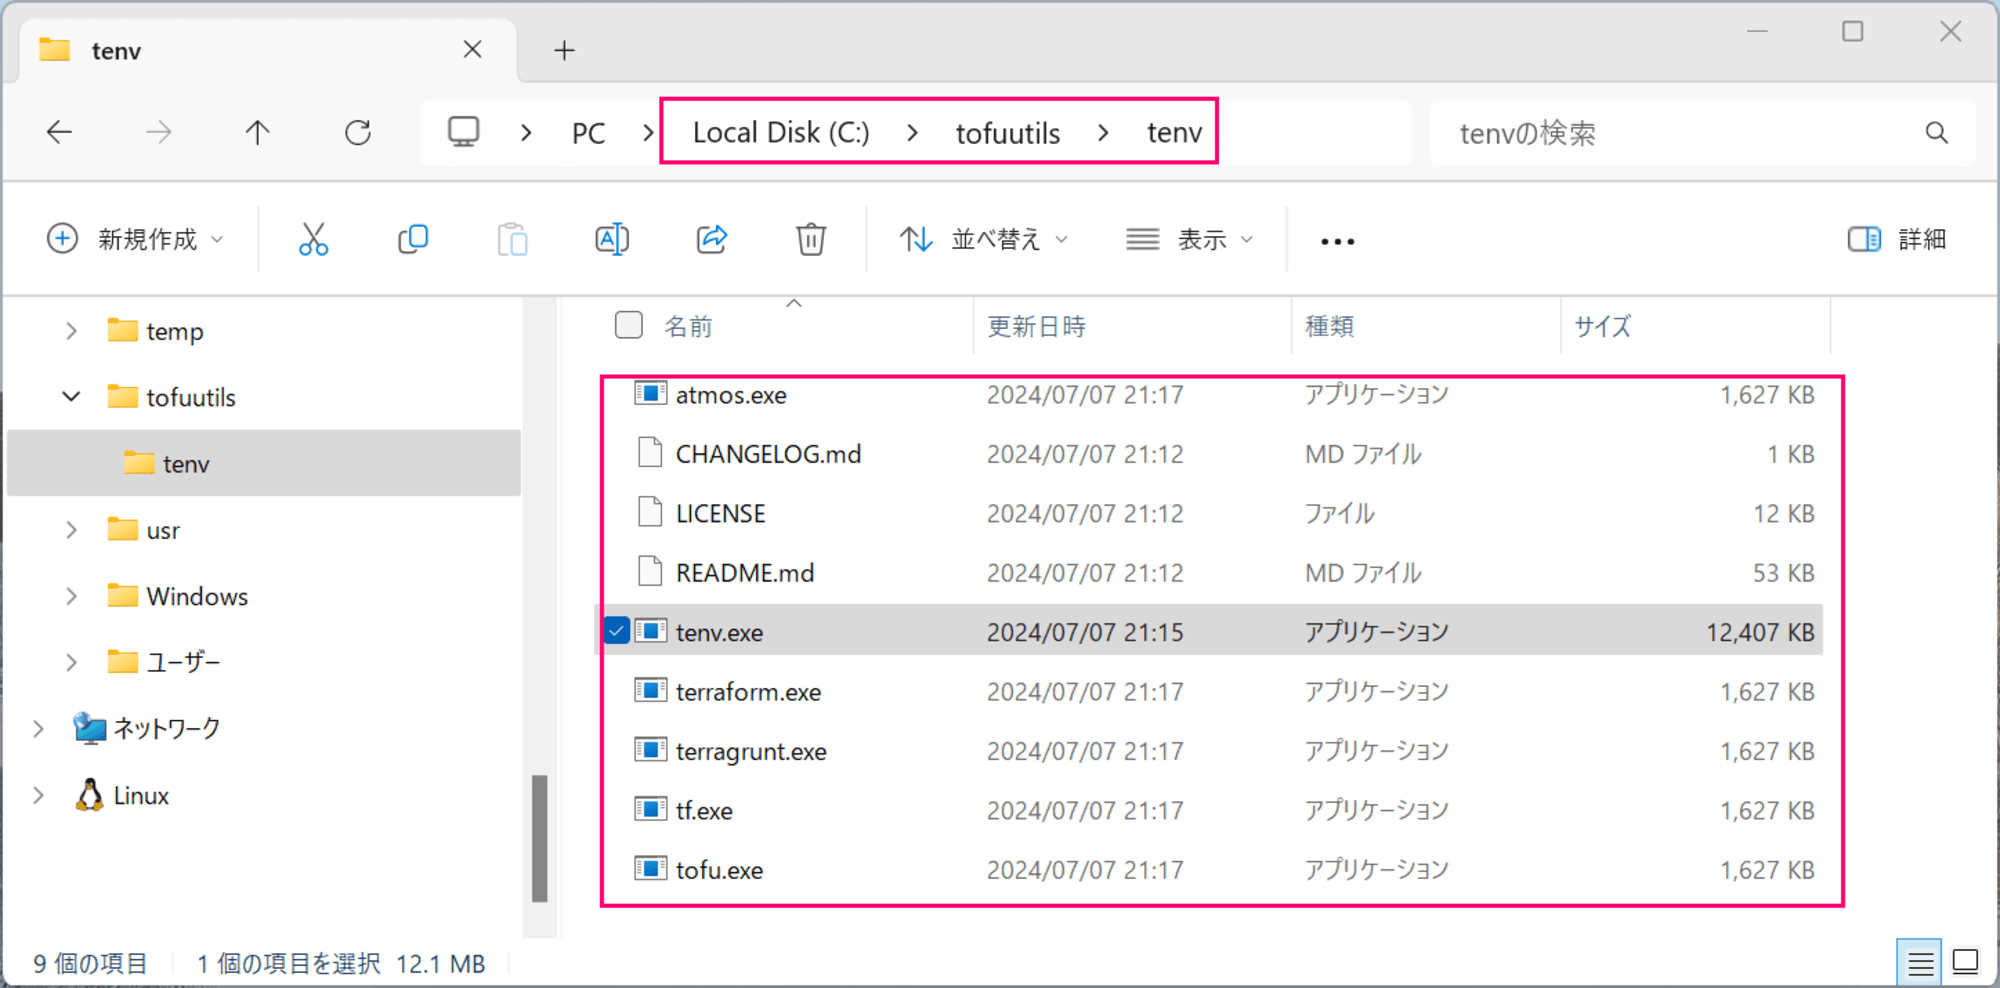Sort by 種類 column header
This screenshot has height=988, width=2000.
(1329, 326)
